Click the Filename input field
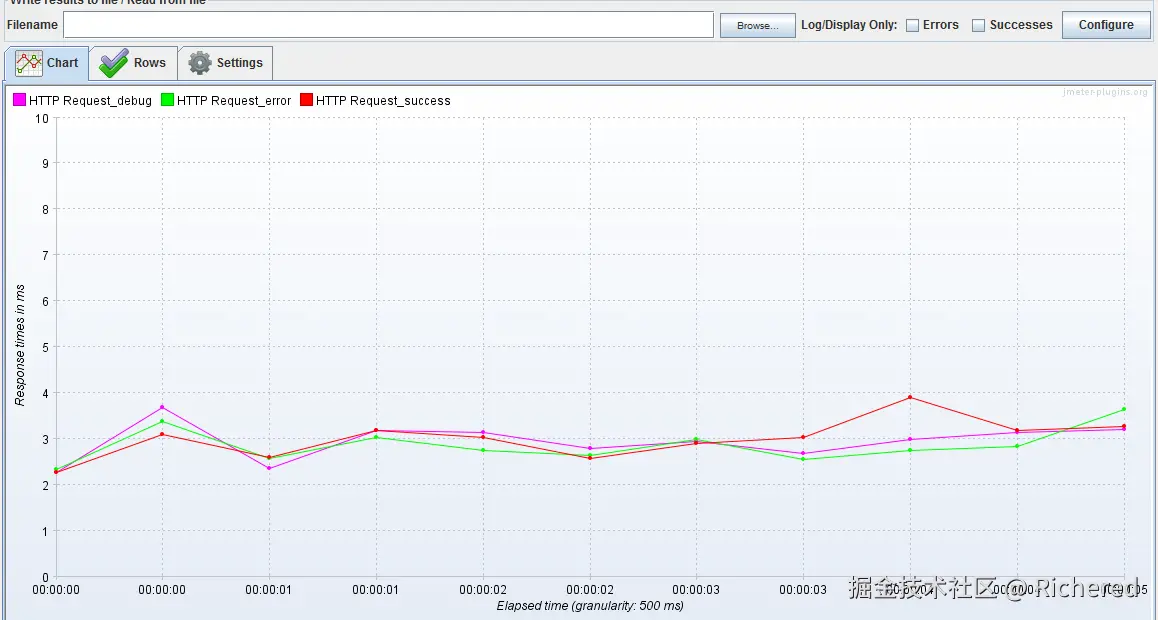Image resolution: width=1158 pixels, height=620 pixels. tap(388, 24)
